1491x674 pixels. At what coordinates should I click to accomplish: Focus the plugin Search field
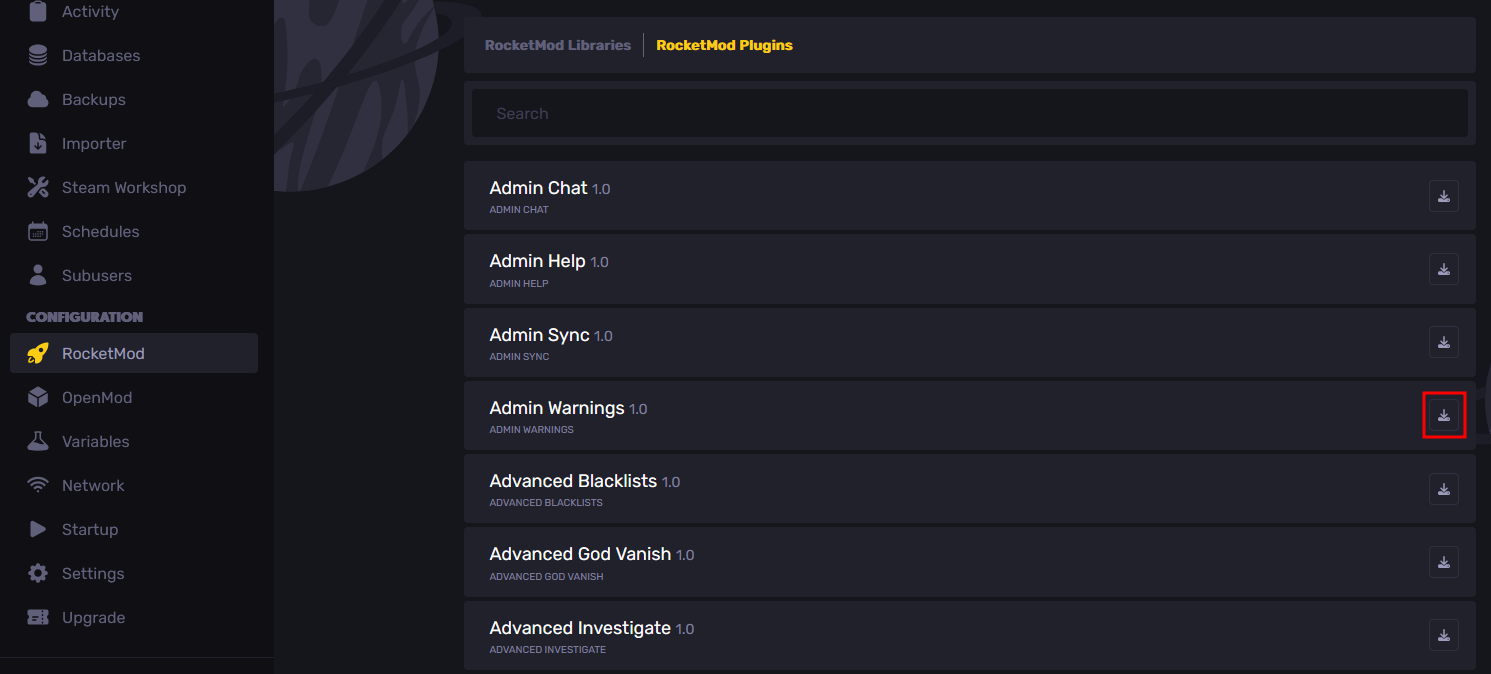[x=969, y=114]
